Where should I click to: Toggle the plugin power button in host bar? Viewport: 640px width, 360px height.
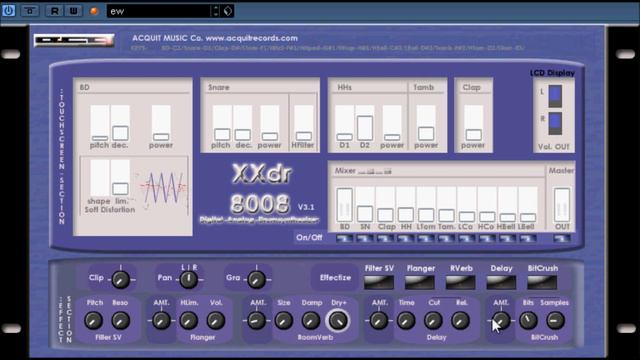pos(9,11)
